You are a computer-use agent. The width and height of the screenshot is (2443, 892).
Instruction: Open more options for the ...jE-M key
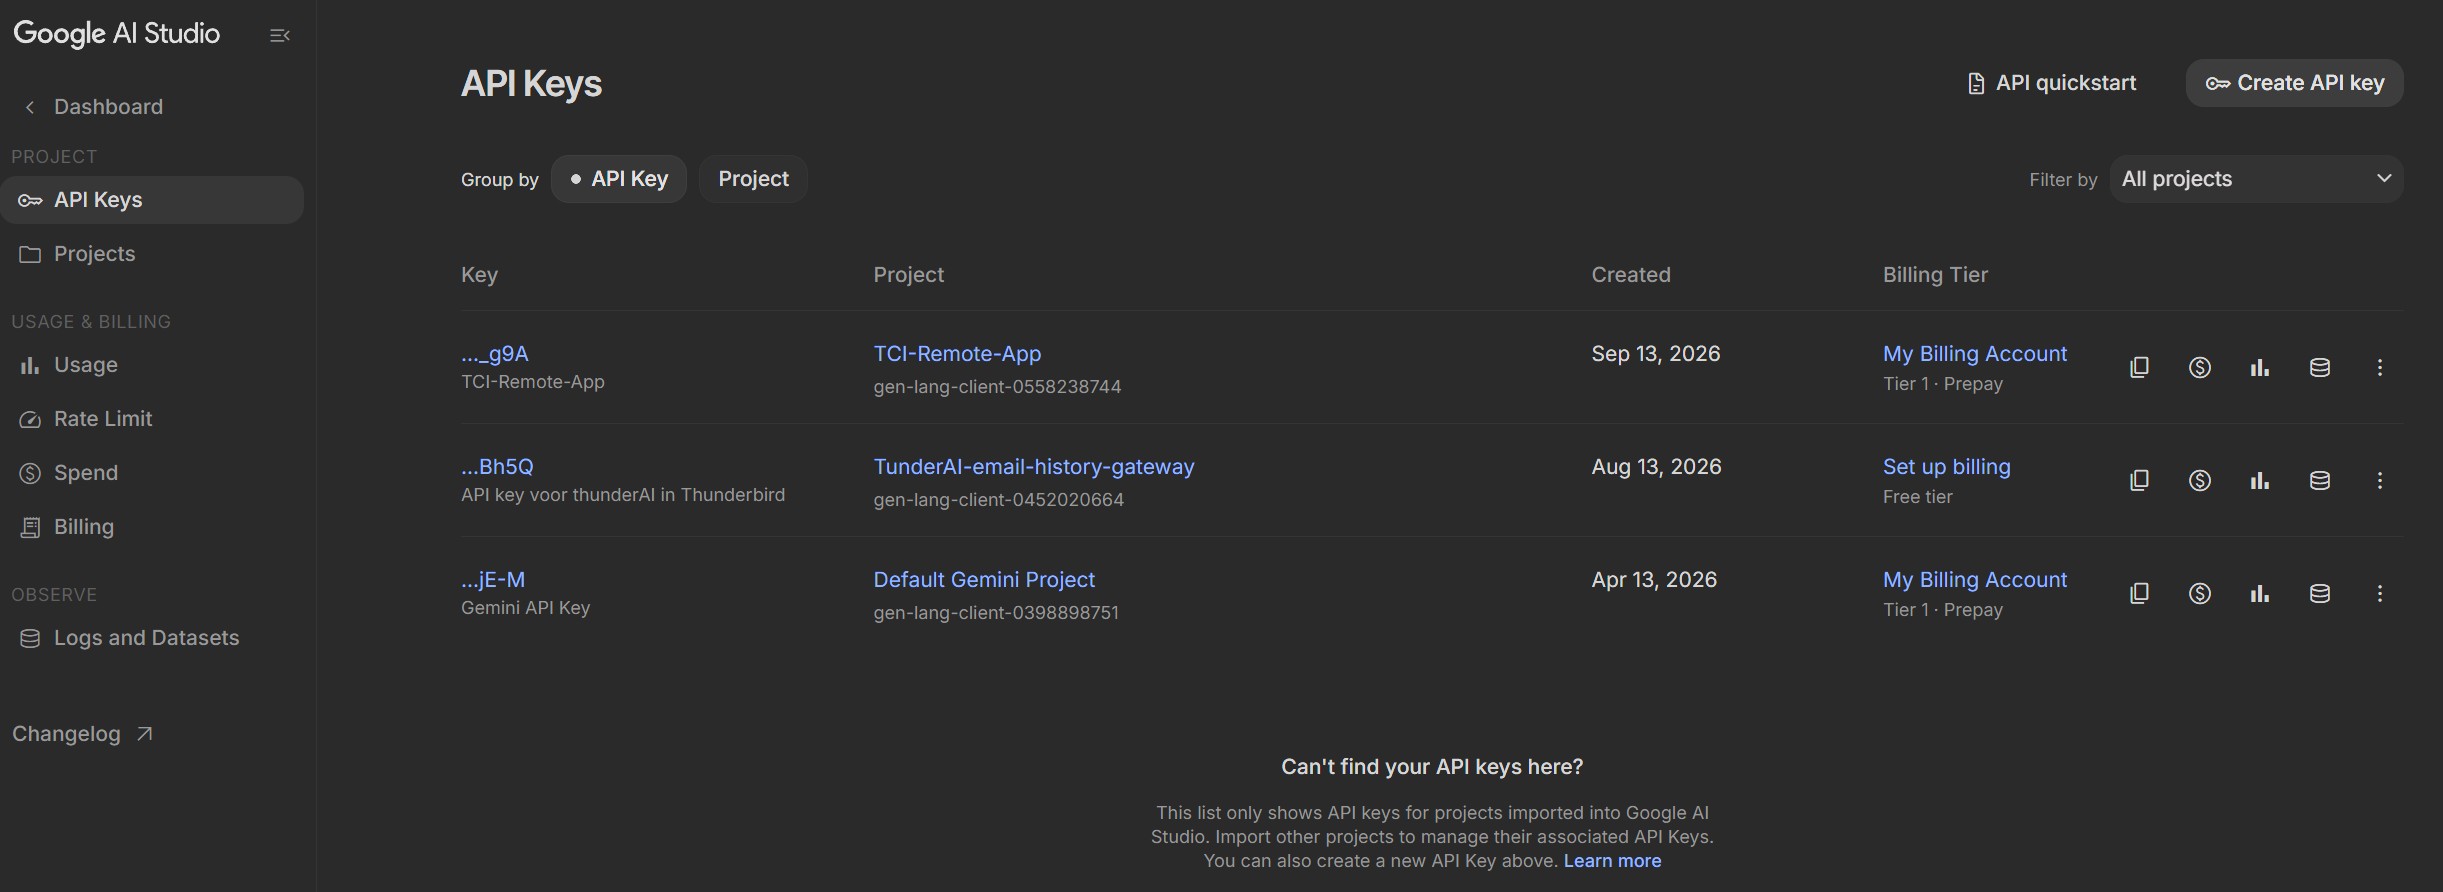point(2380,593)
